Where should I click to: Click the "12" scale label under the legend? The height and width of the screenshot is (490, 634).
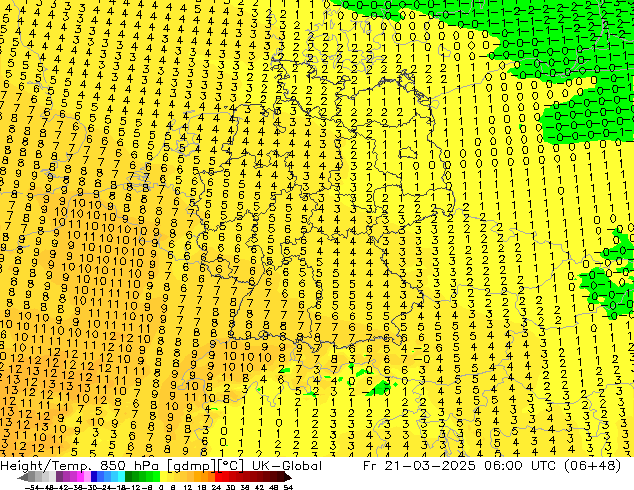(188, 487)
